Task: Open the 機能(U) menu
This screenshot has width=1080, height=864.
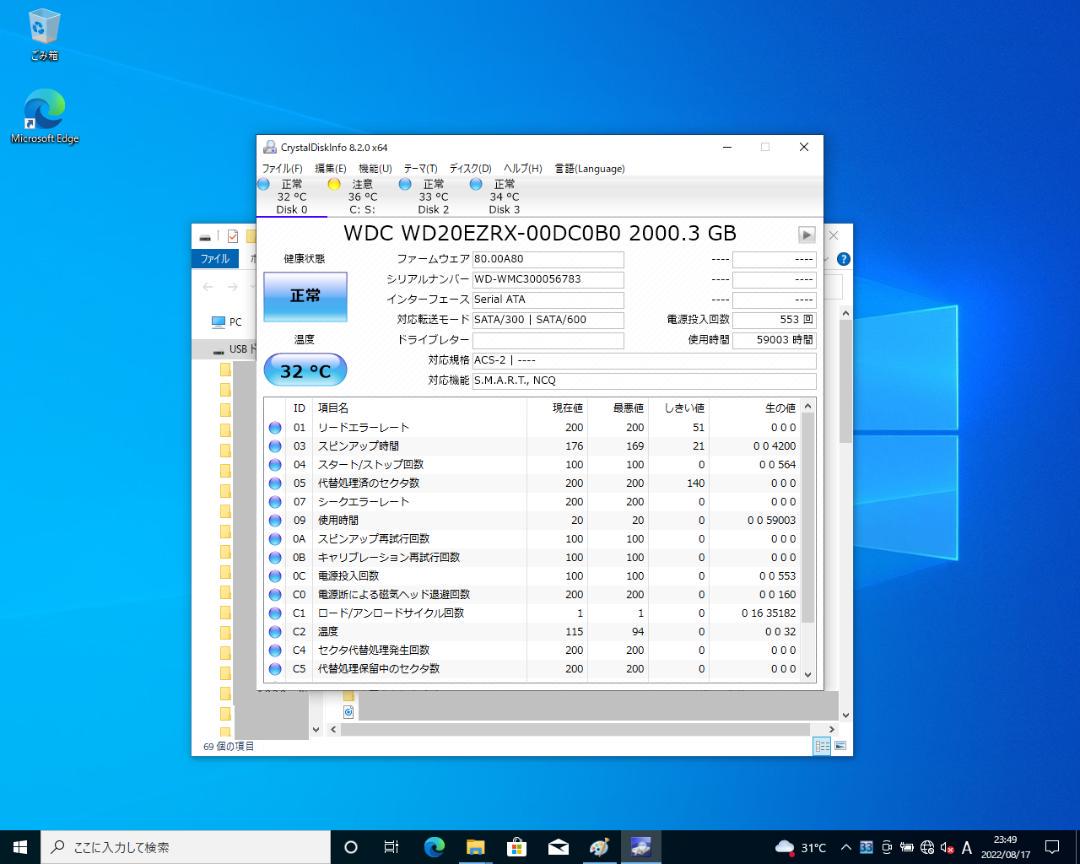Action: pos(375,169)
